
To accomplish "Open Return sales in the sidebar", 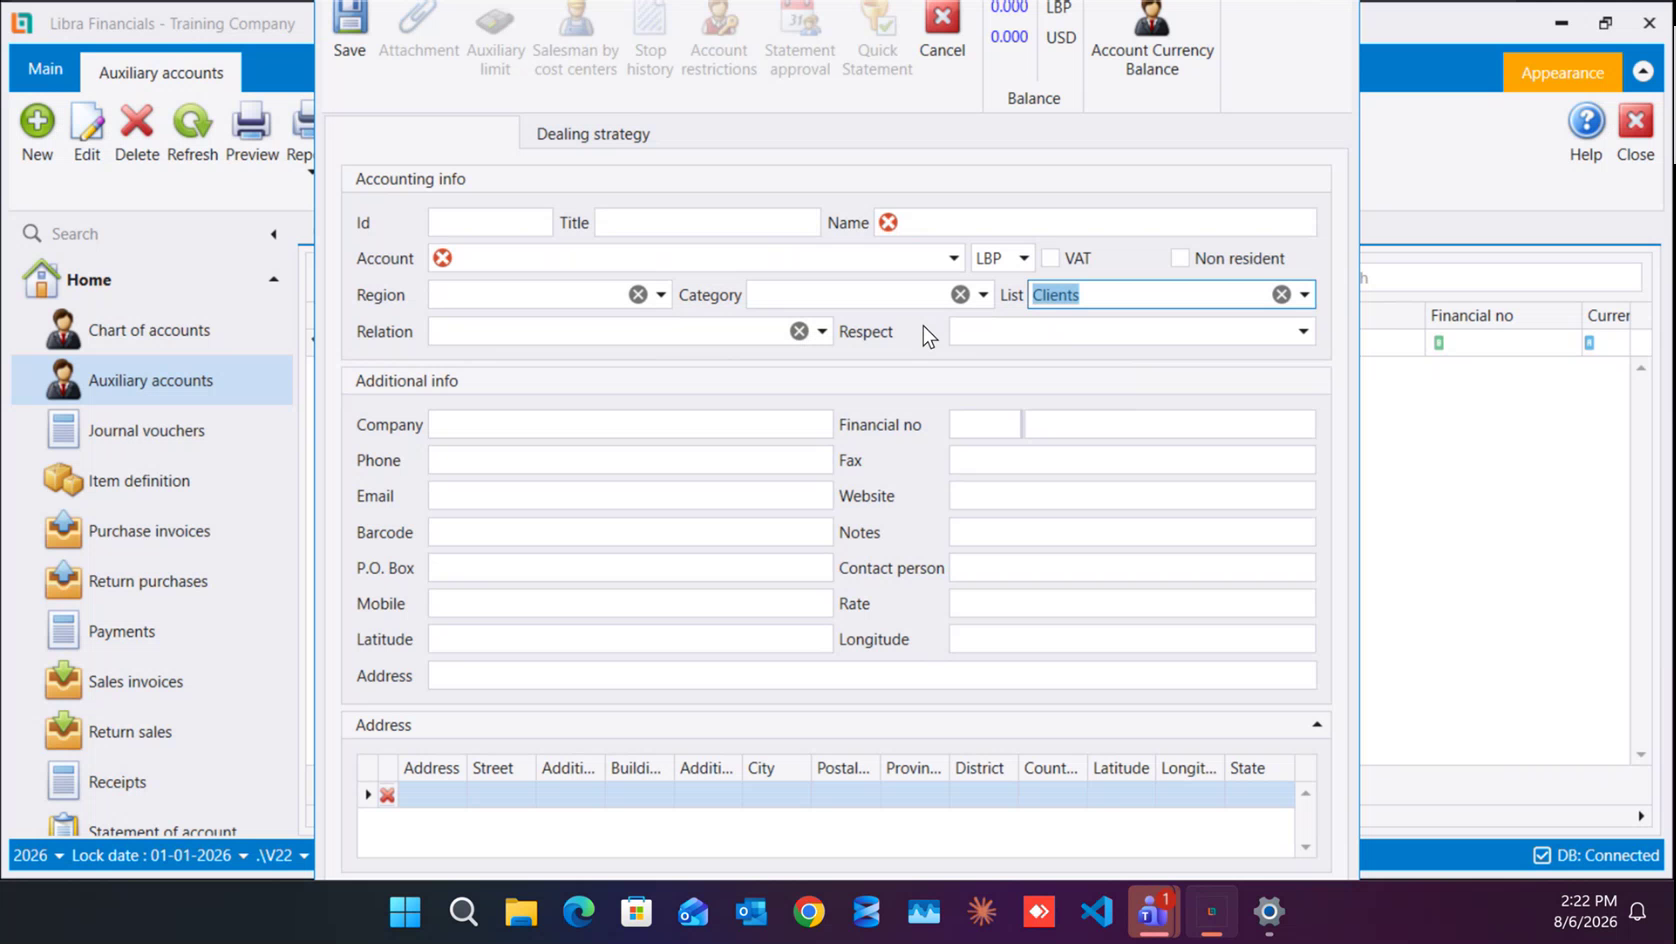I will (x=152, y=732).
